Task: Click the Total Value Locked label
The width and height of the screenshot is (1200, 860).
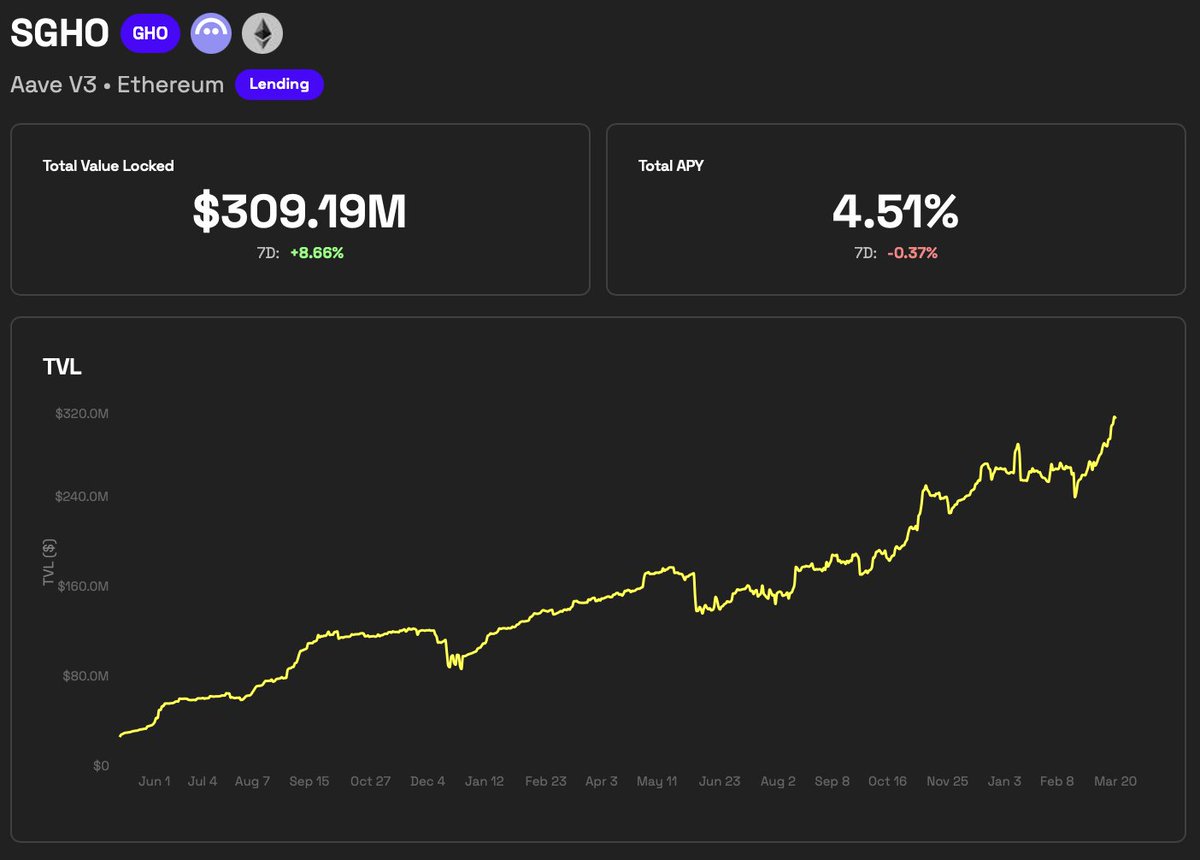Action: pos(108,166)
